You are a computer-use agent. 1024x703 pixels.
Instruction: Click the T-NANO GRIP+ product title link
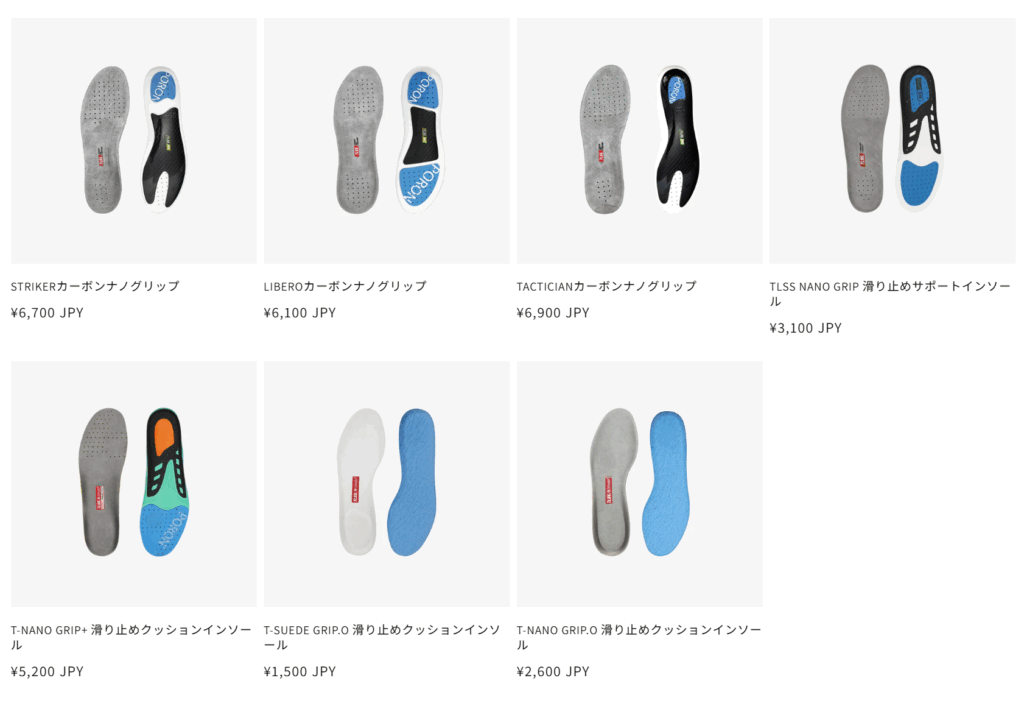pyautogui.click(x=131, y=637)
